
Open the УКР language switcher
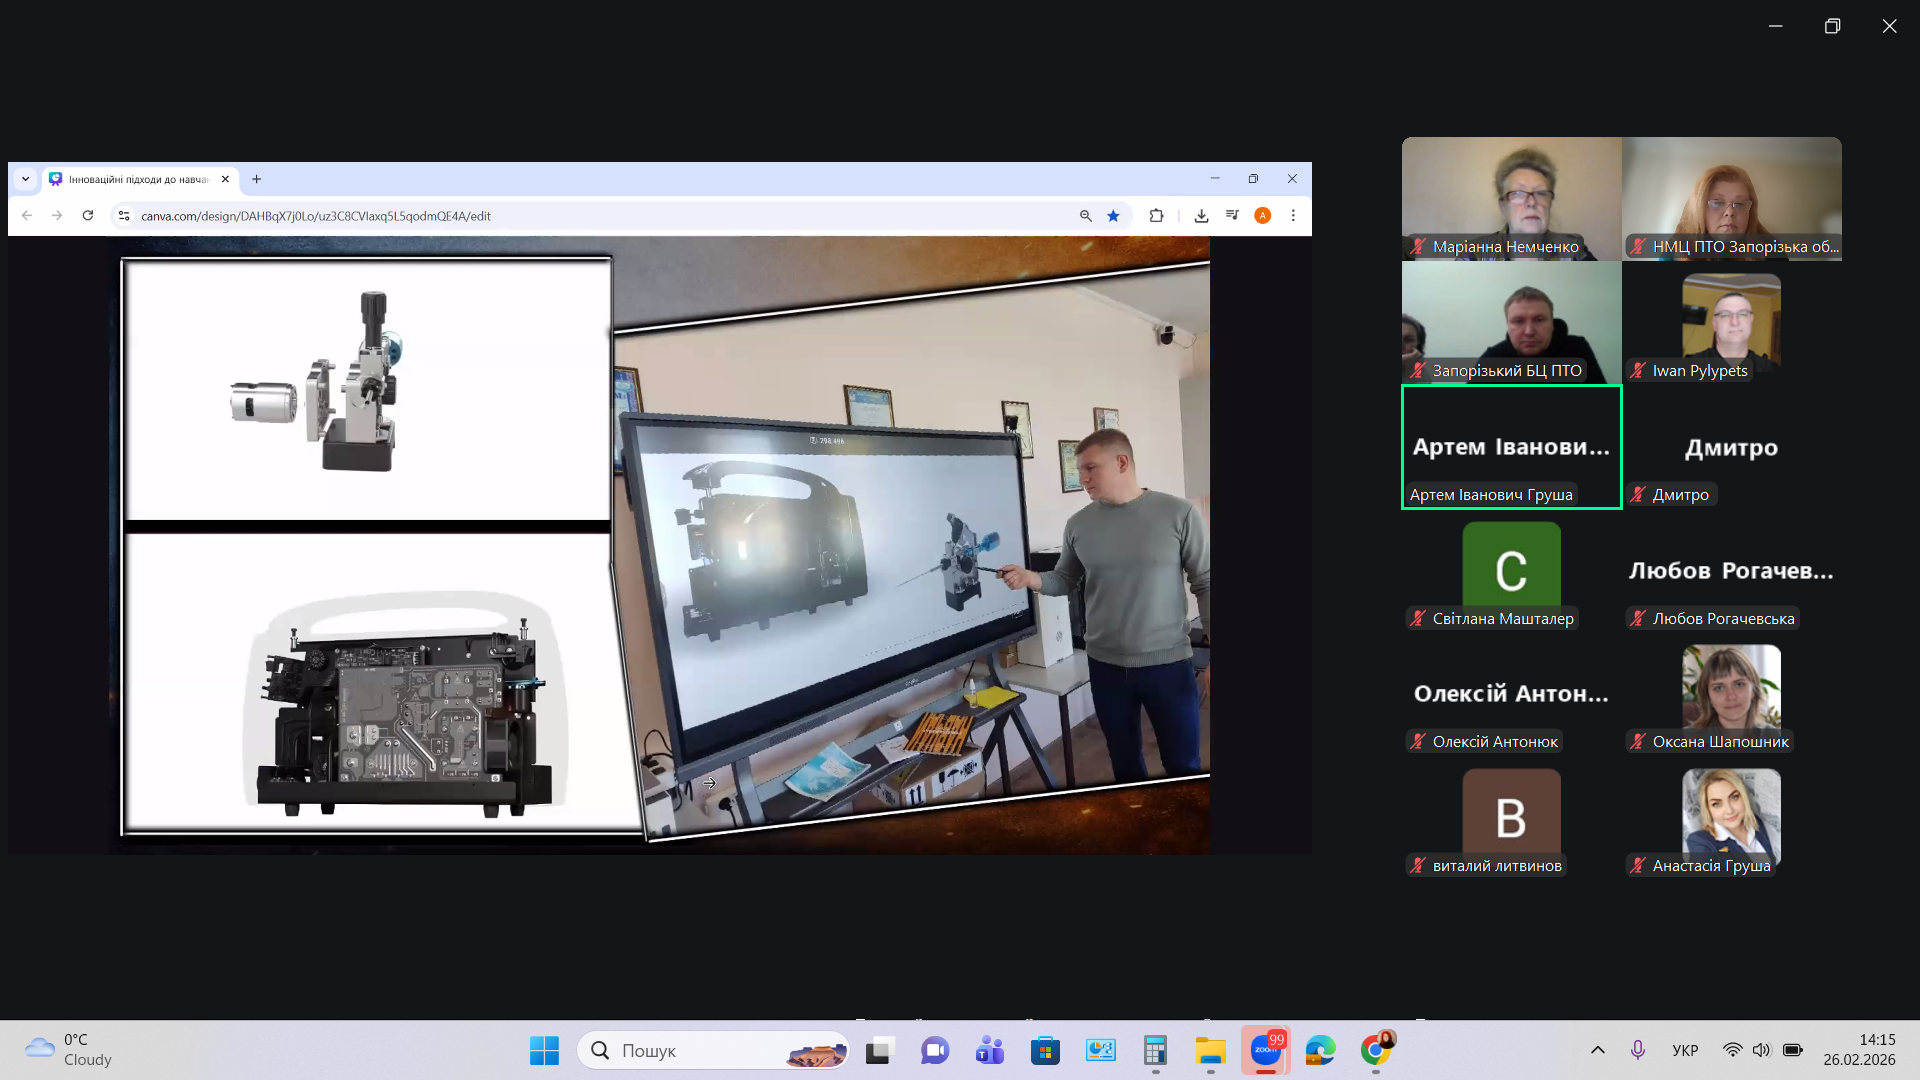tap(1685, 1050)
